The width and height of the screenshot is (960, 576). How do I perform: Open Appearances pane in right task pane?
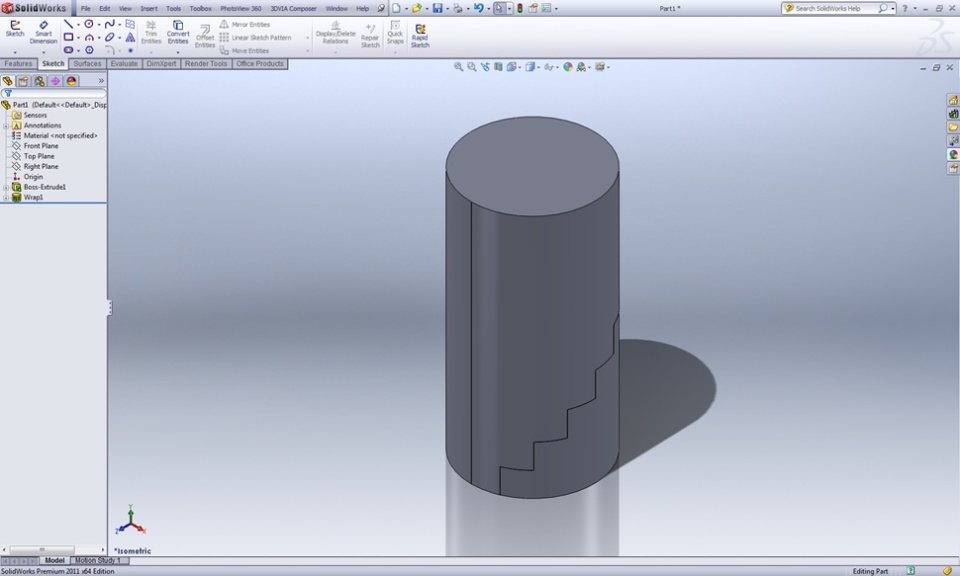953,154
